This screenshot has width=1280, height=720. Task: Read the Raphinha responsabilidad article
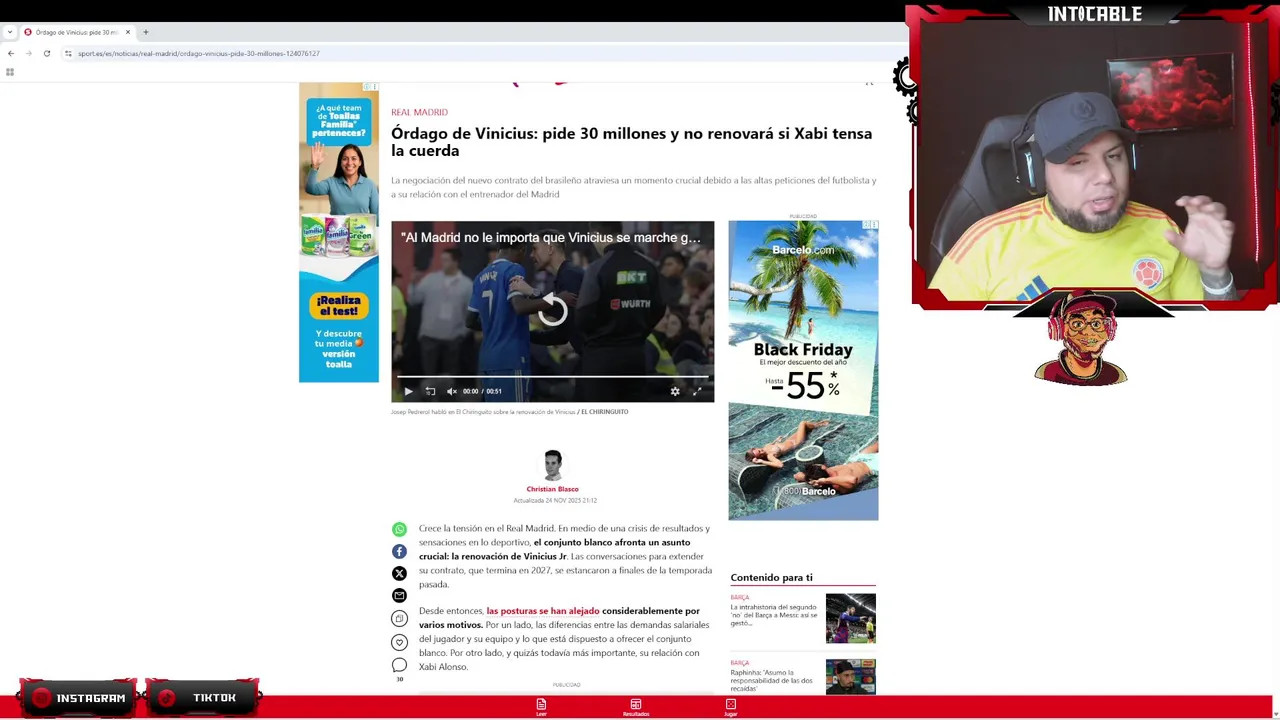pos(772,680)
